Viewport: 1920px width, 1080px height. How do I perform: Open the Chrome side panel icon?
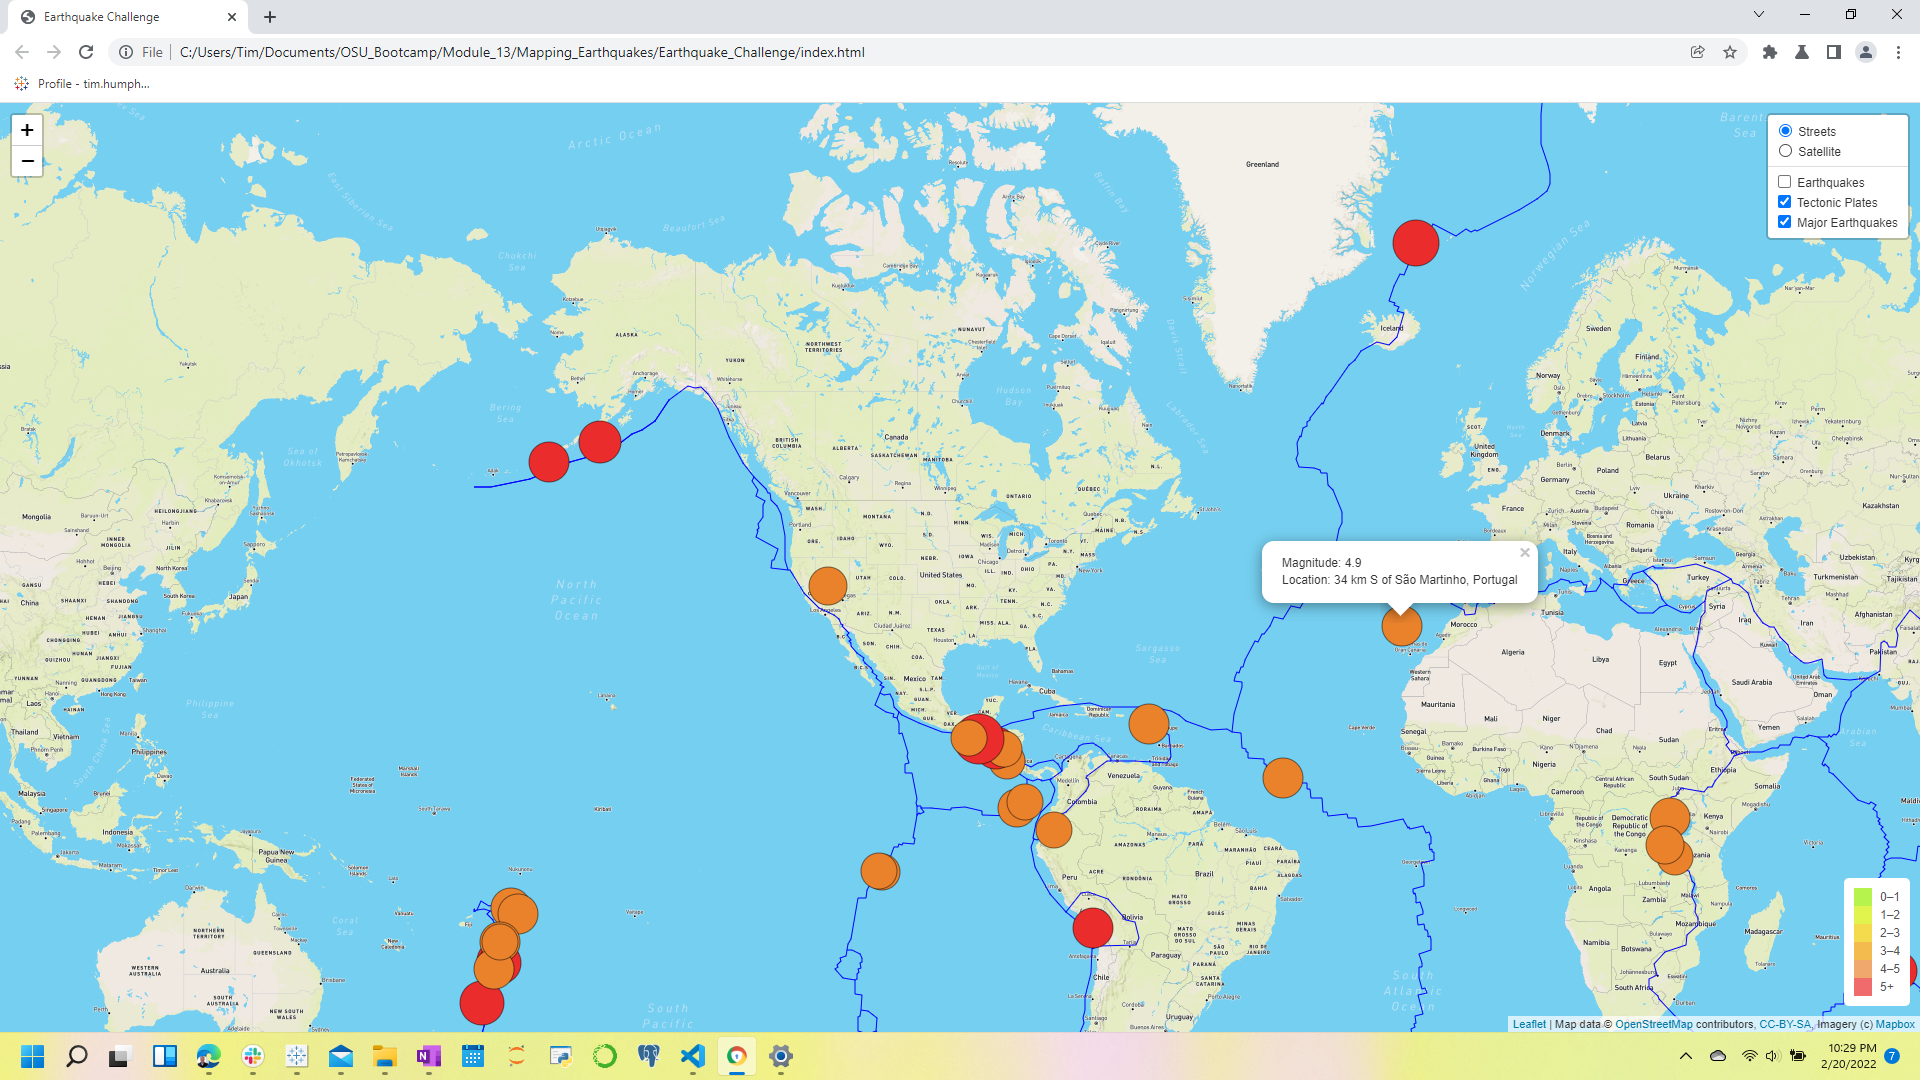point(1834,52)
